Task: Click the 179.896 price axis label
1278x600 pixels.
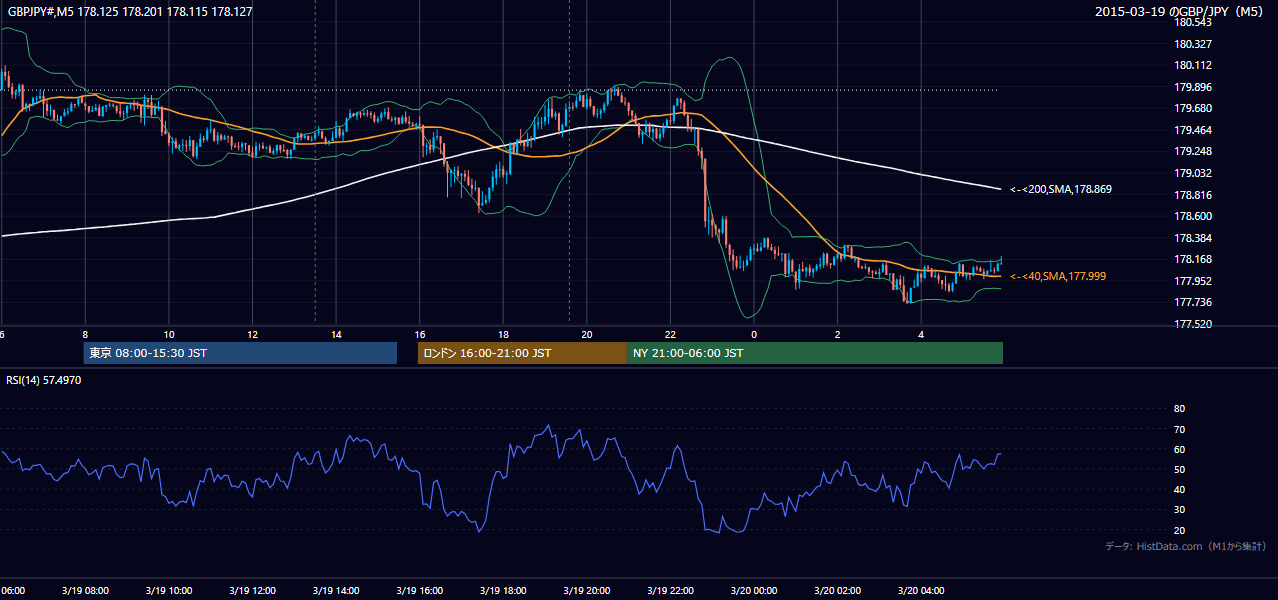Action: point(1194,87)
